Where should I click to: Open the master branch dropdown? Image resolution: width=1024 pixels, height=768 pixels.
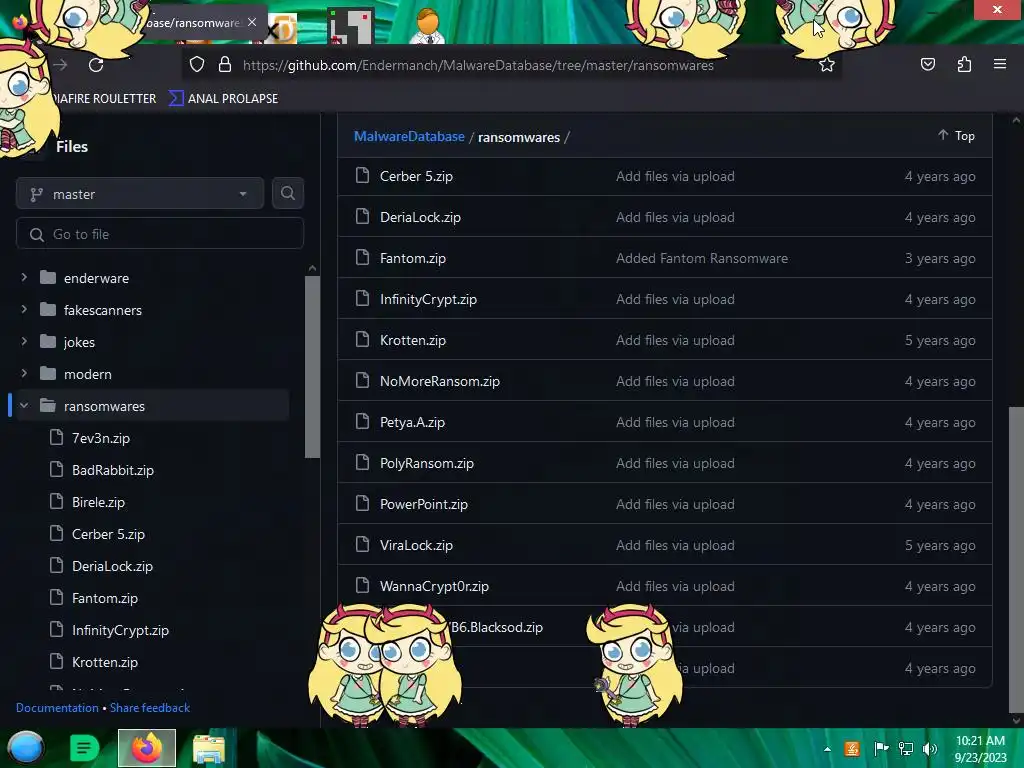[x=140, y=194]
